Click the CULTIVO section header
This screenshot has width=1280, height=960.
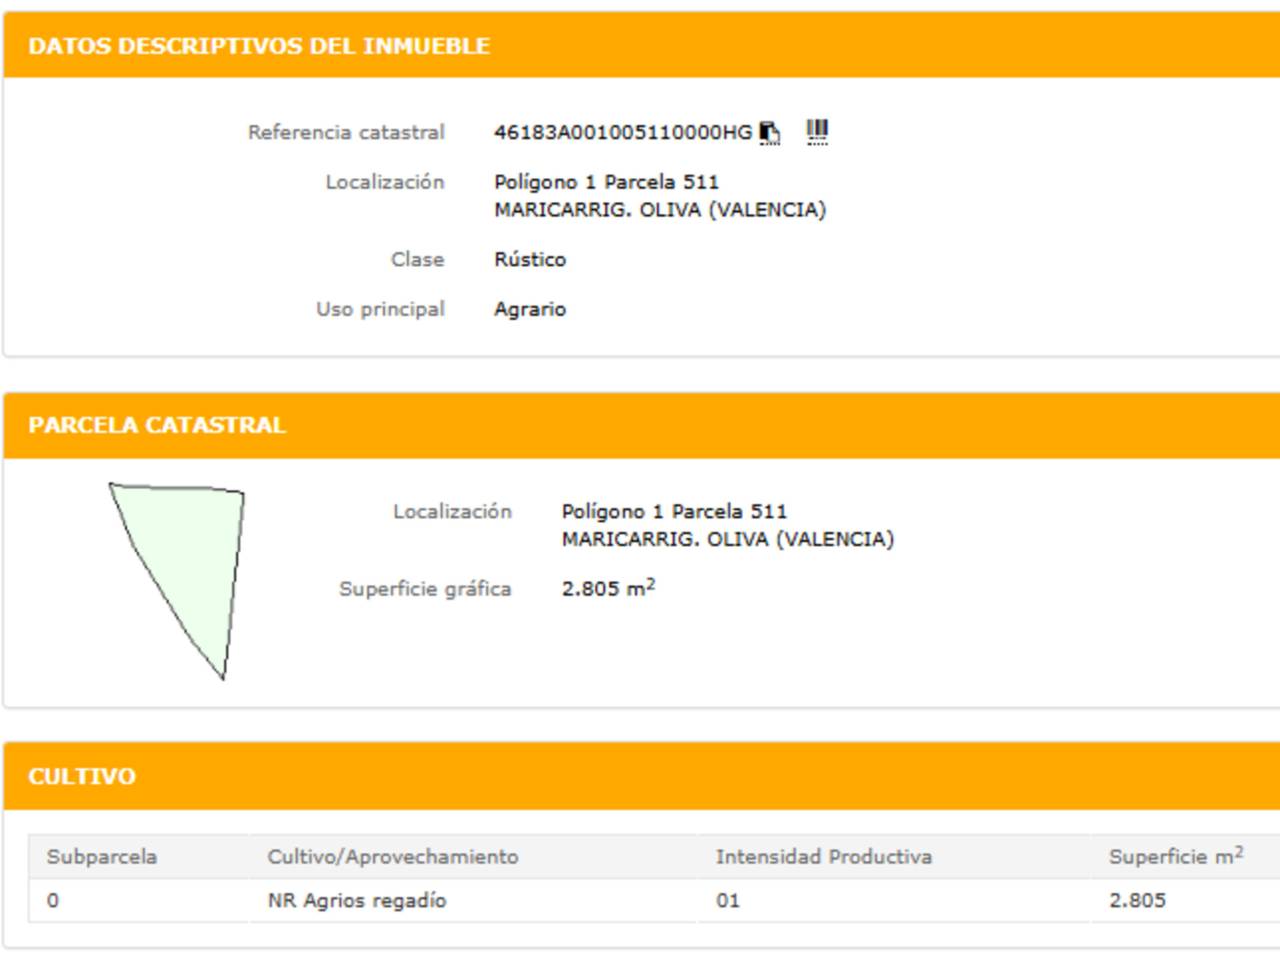click(x=82, y=776)
